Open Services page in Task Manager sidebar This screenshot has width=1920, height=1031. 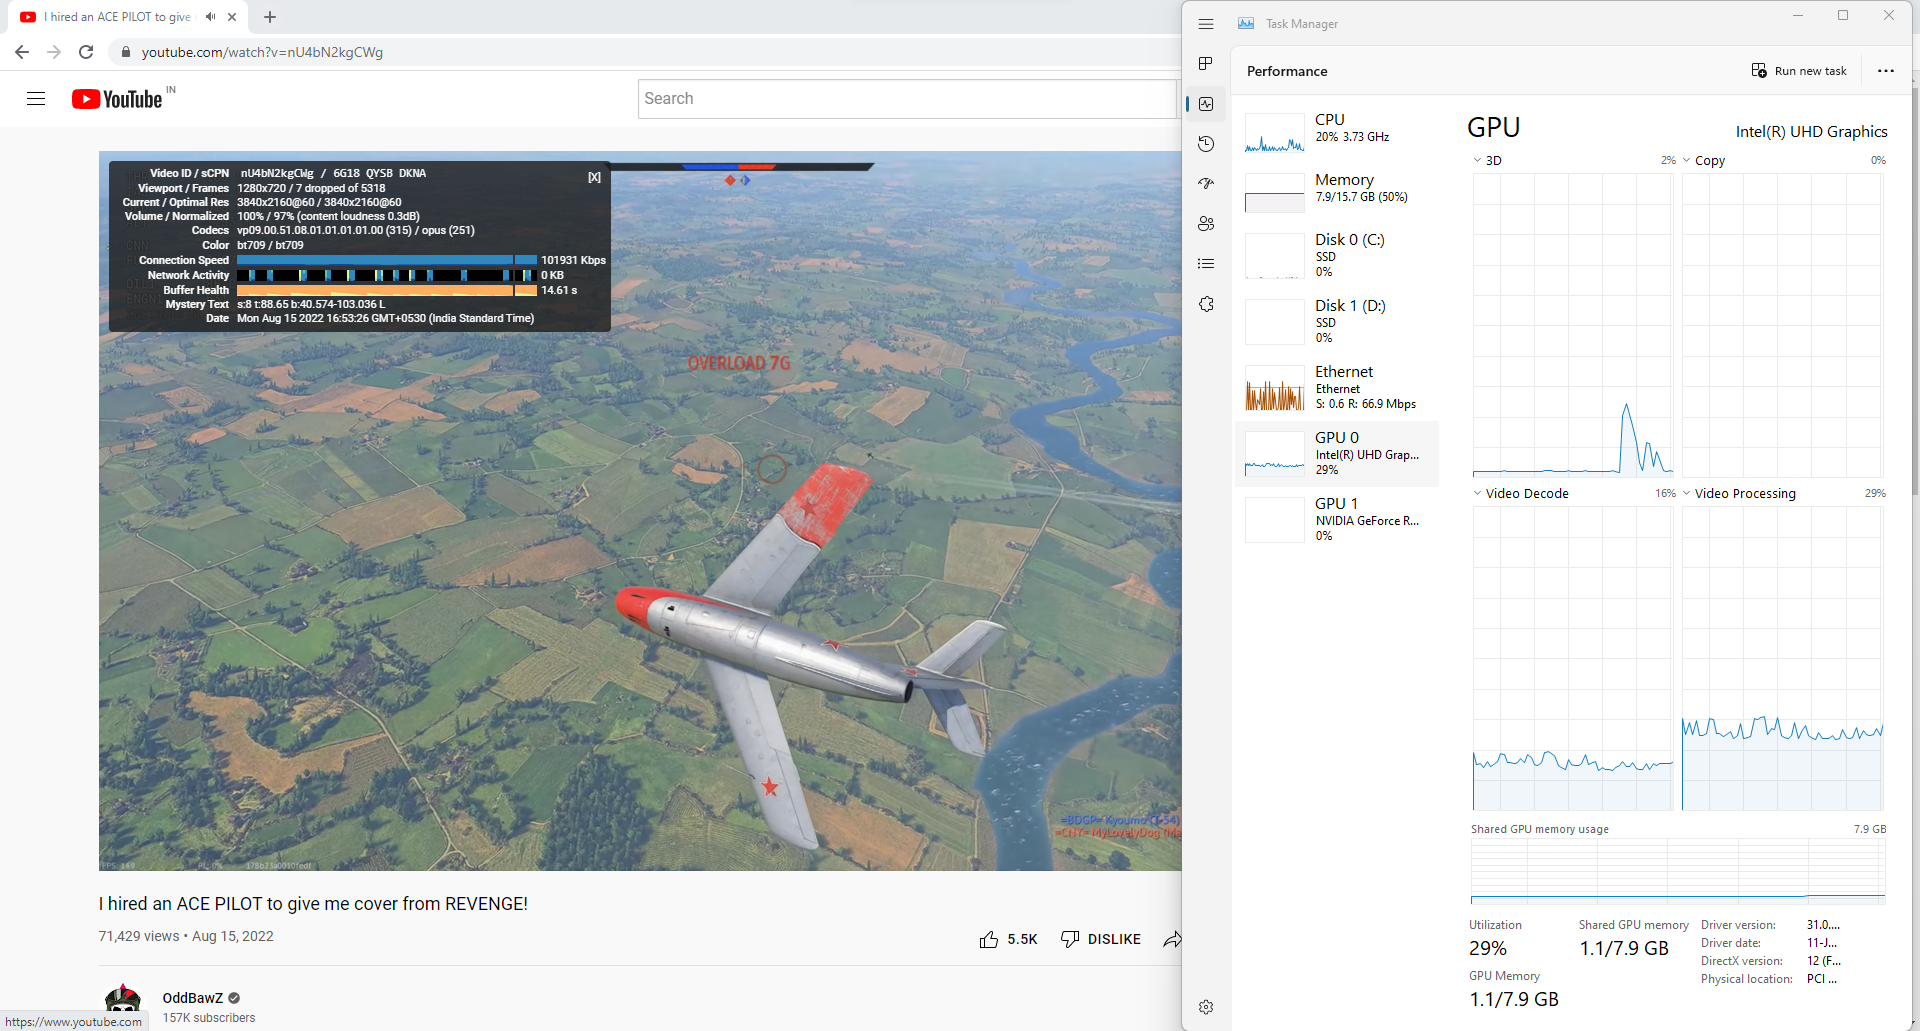click(1206, 304)
